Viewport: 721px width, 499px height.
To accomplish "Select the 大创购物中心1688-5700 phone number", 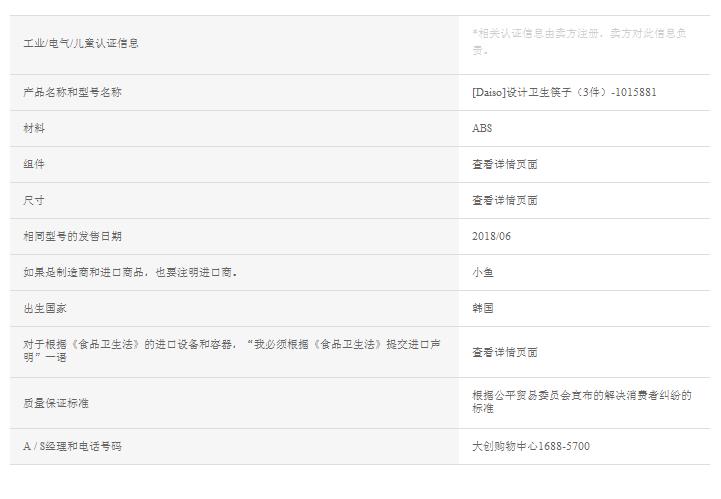I will point(530,446).
